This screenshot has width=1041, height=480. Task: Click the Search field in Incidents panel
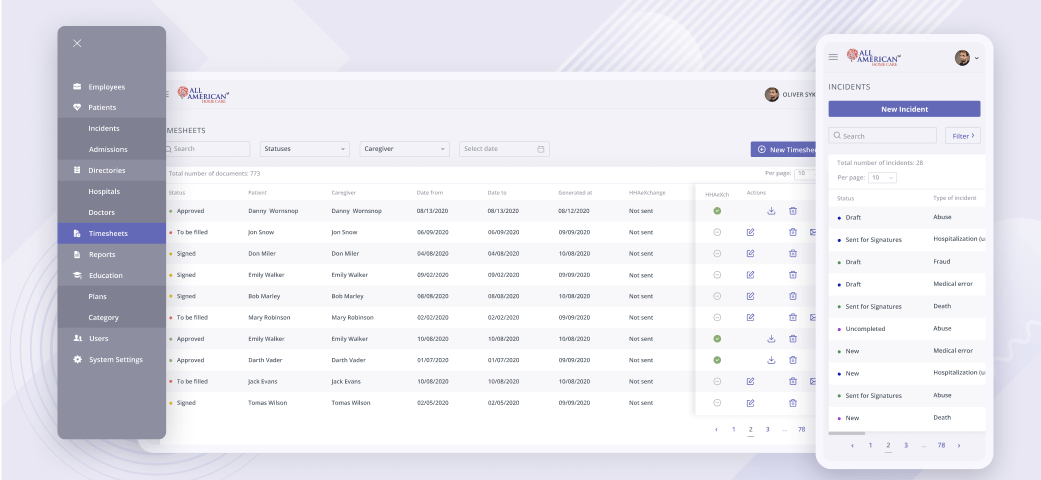(x=883, y=136)
